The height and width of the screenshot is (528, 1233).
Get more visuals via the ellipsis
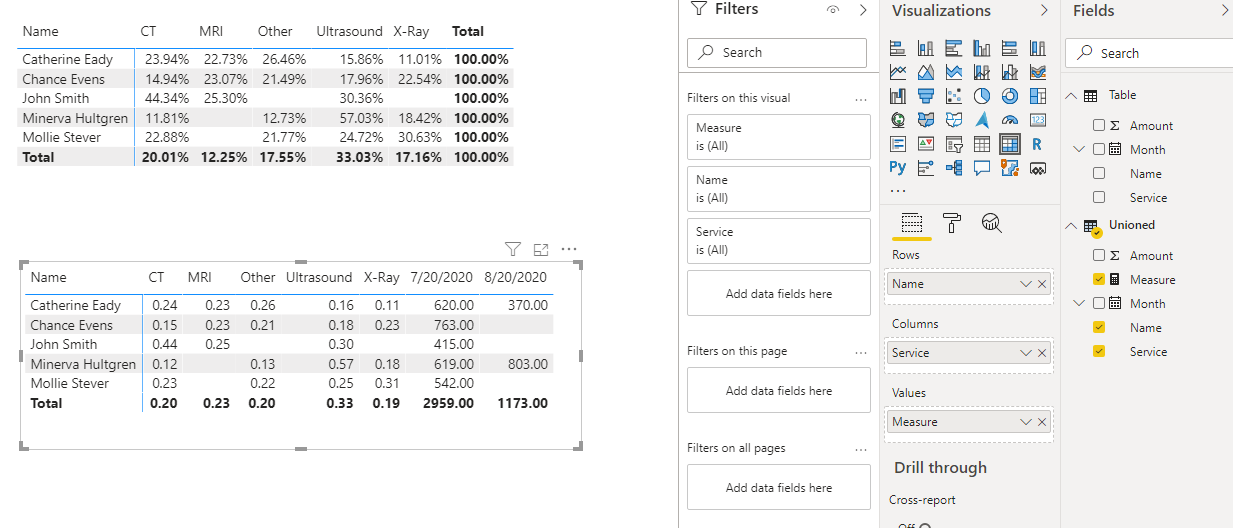(x=897, y=190)
